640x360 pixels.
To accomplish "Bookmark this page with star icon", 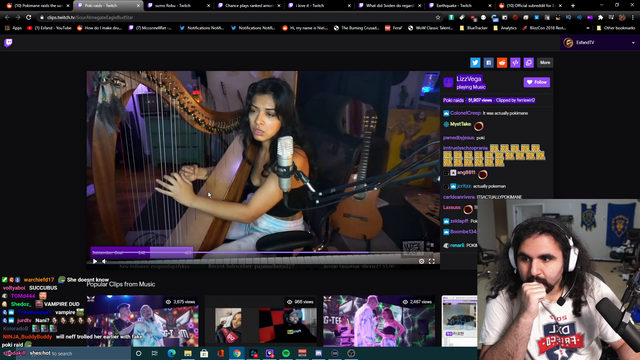I will pyautogui.click(x=438, y=18).
